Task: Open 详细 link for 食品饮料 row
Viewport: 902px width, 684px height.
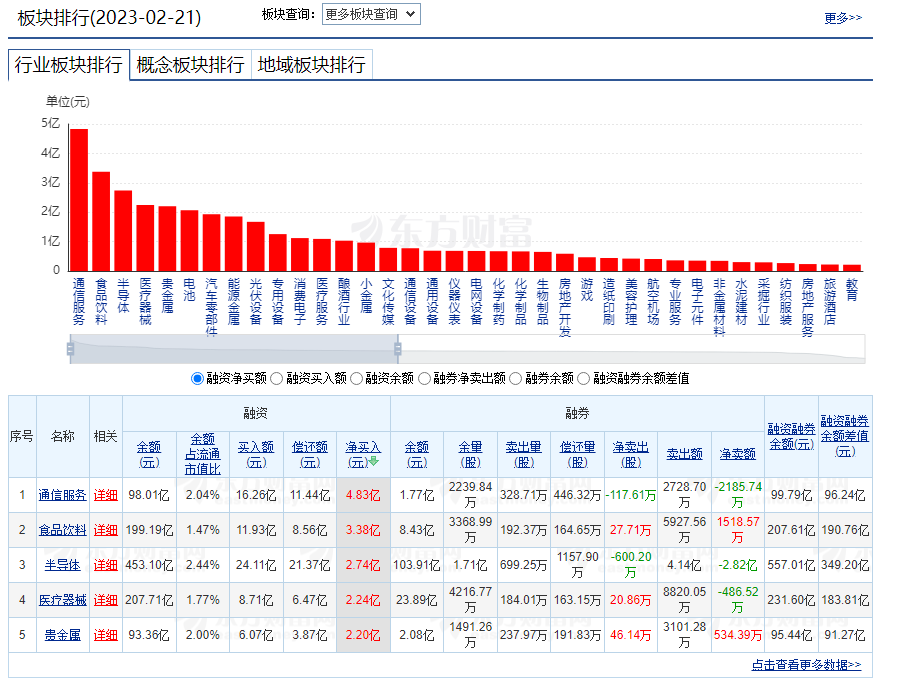Action: (x=105, y=530)
